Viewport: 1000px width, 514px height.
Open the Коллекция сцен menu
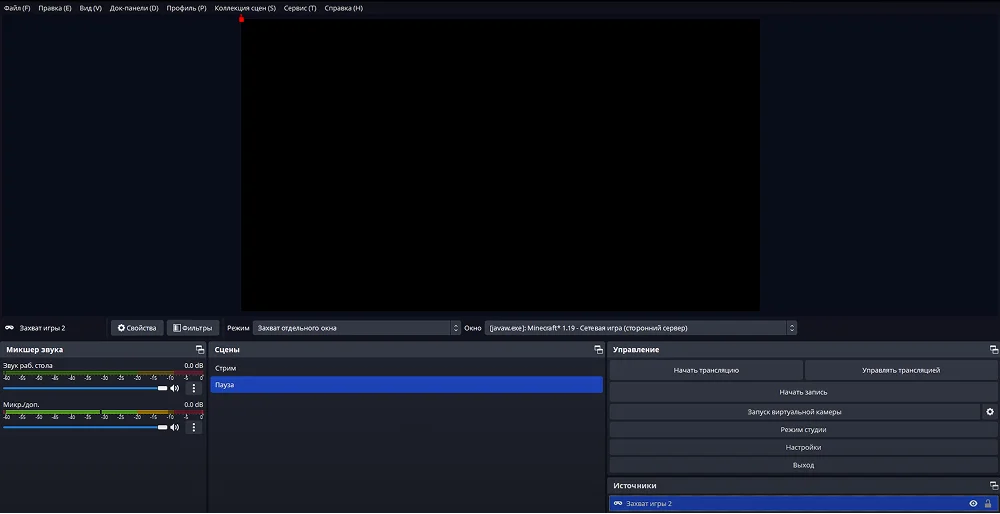[x=245, y=8]
